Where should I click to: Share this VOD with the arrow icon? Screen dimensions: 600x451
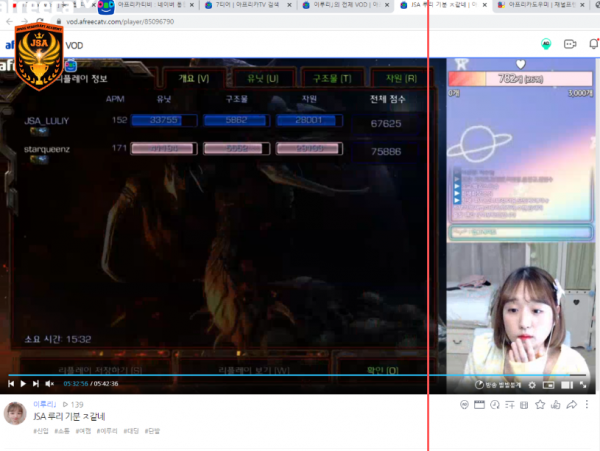click(x=572, y=404)
